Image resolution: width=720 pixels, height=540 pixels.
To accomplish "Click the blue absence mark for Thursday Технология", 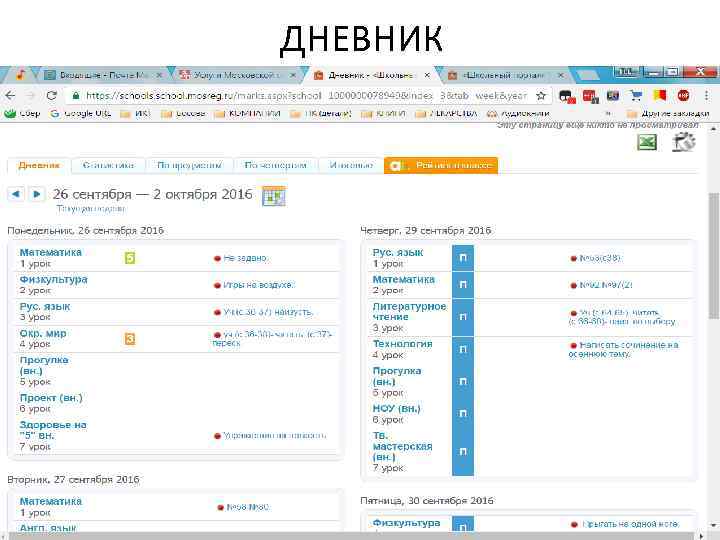I will tap(463, 350).
